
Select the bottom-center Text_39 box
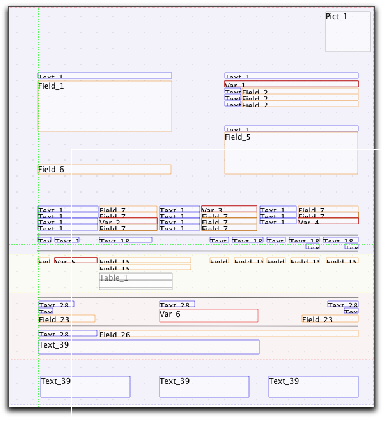(204, 387)
